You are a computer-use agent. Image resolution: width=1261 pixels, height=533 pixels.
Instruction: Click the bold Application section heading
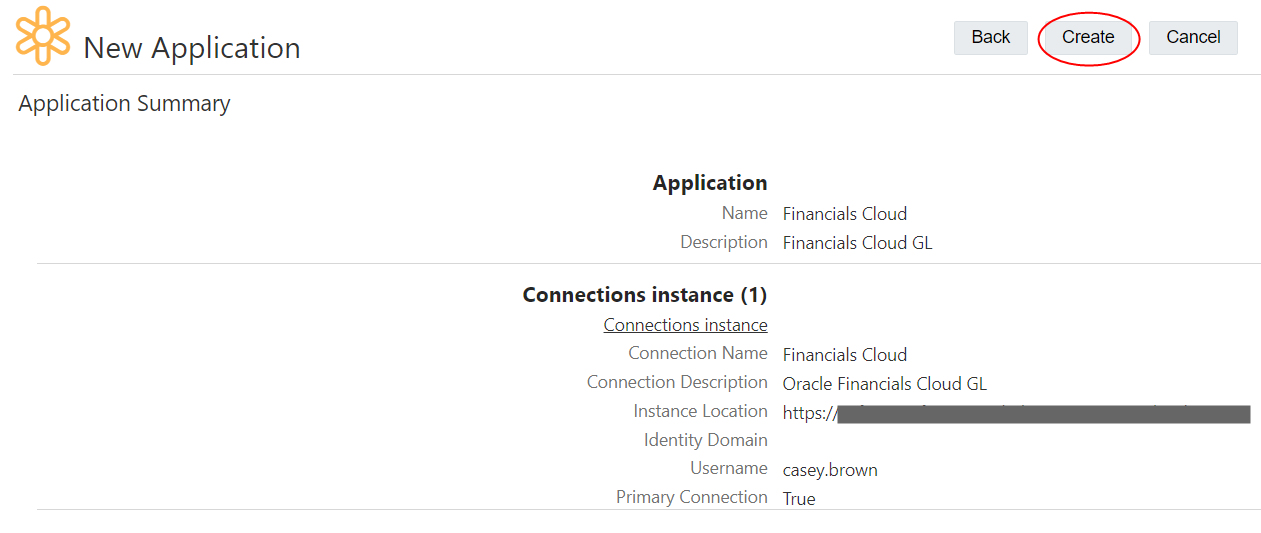(x=710, y=183)
